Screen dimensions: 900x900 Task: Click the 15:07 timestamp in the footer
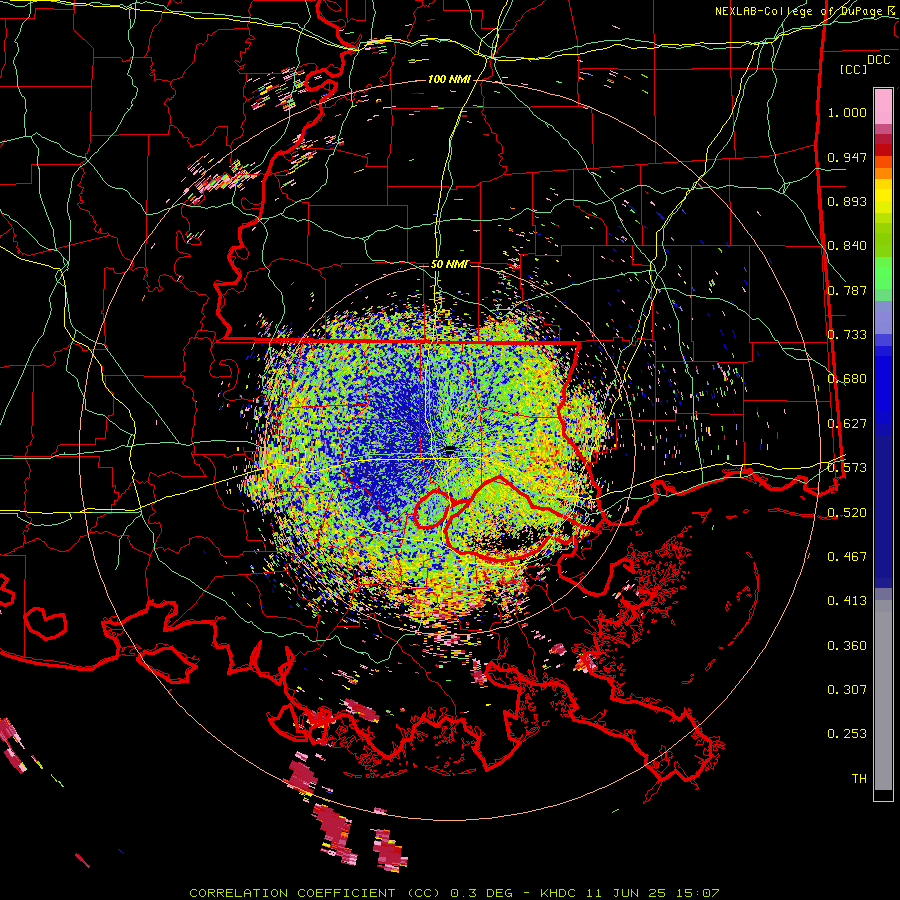click(x=699, y=893)
